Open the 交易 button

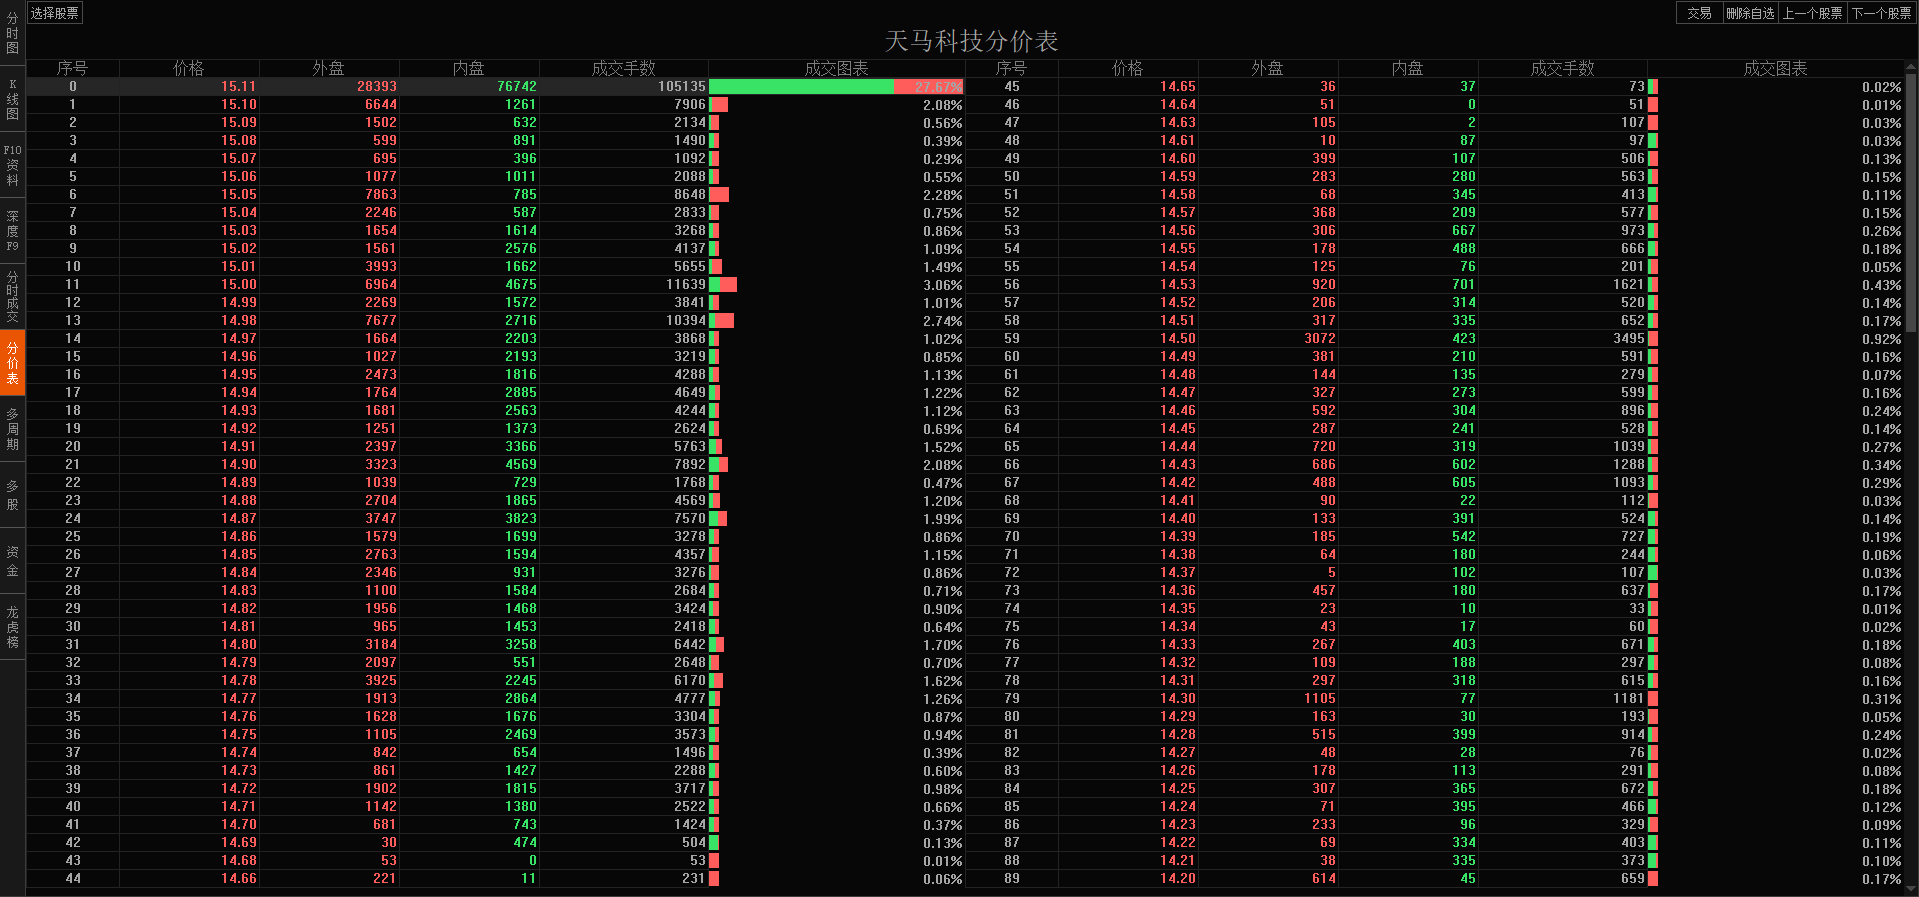pos(1699,13)
